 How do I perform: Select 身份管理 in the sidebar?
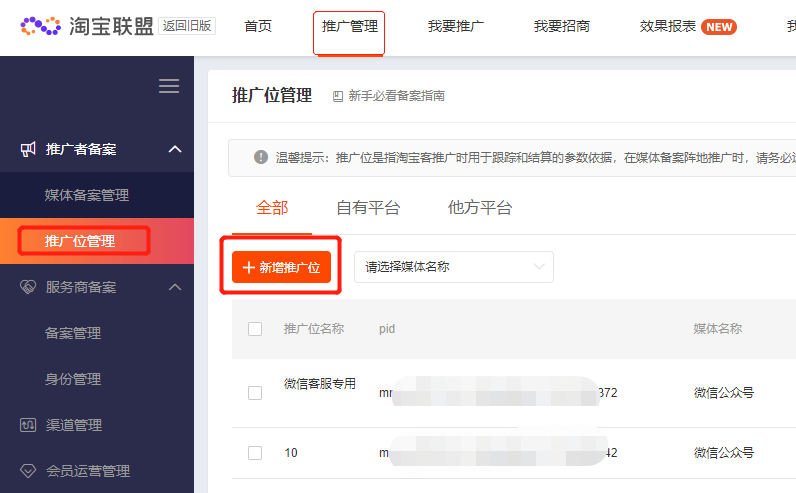(x=73, y=379)
